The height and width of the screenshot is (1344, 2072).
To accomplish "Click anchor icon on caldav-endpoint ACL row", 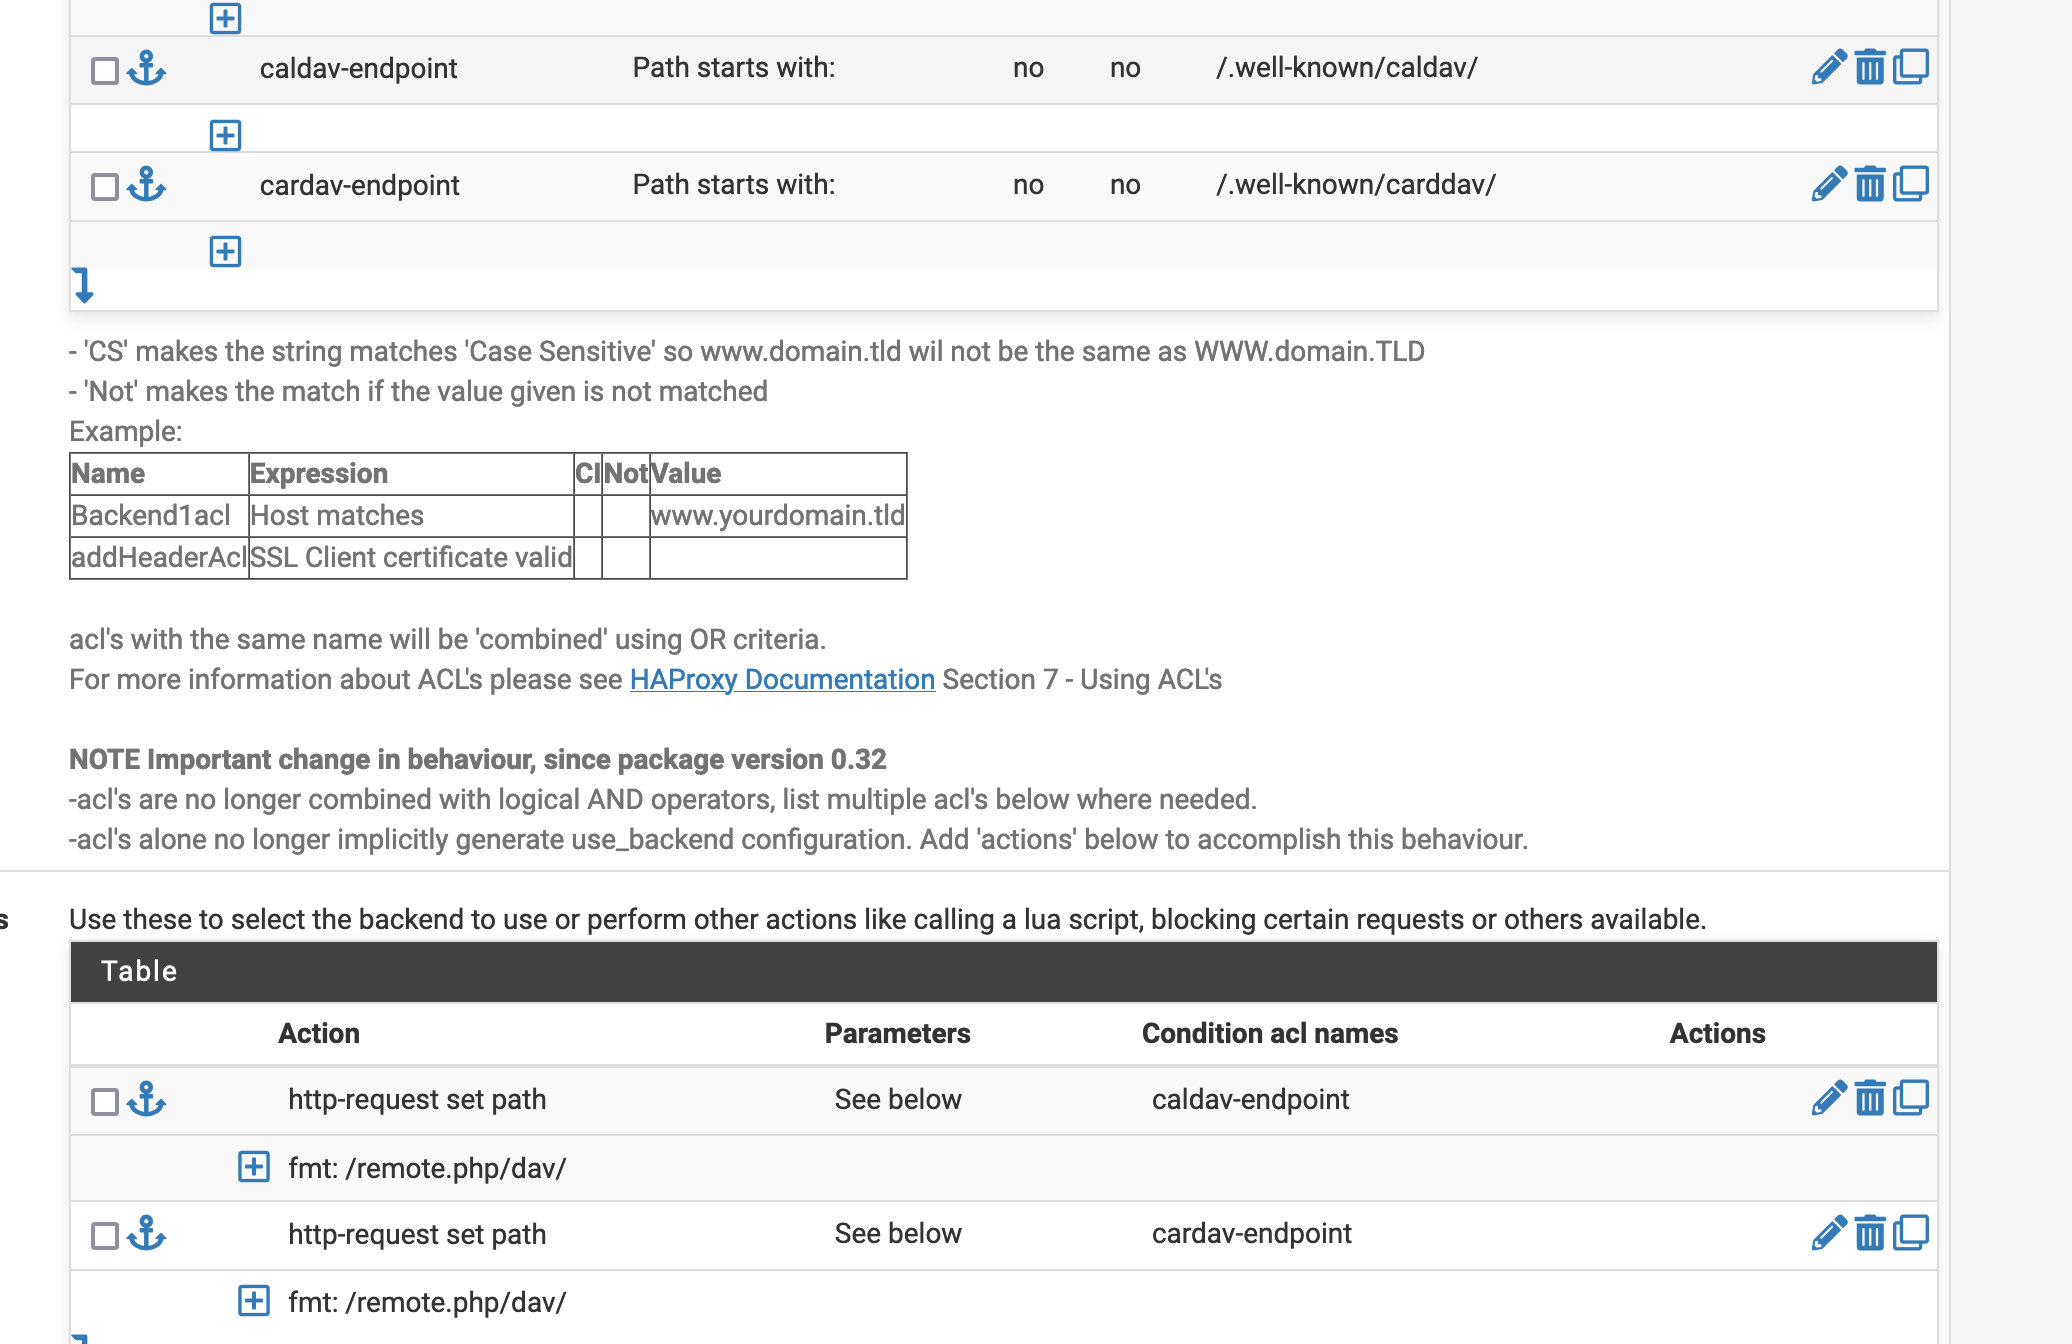I will click(147, 68).
